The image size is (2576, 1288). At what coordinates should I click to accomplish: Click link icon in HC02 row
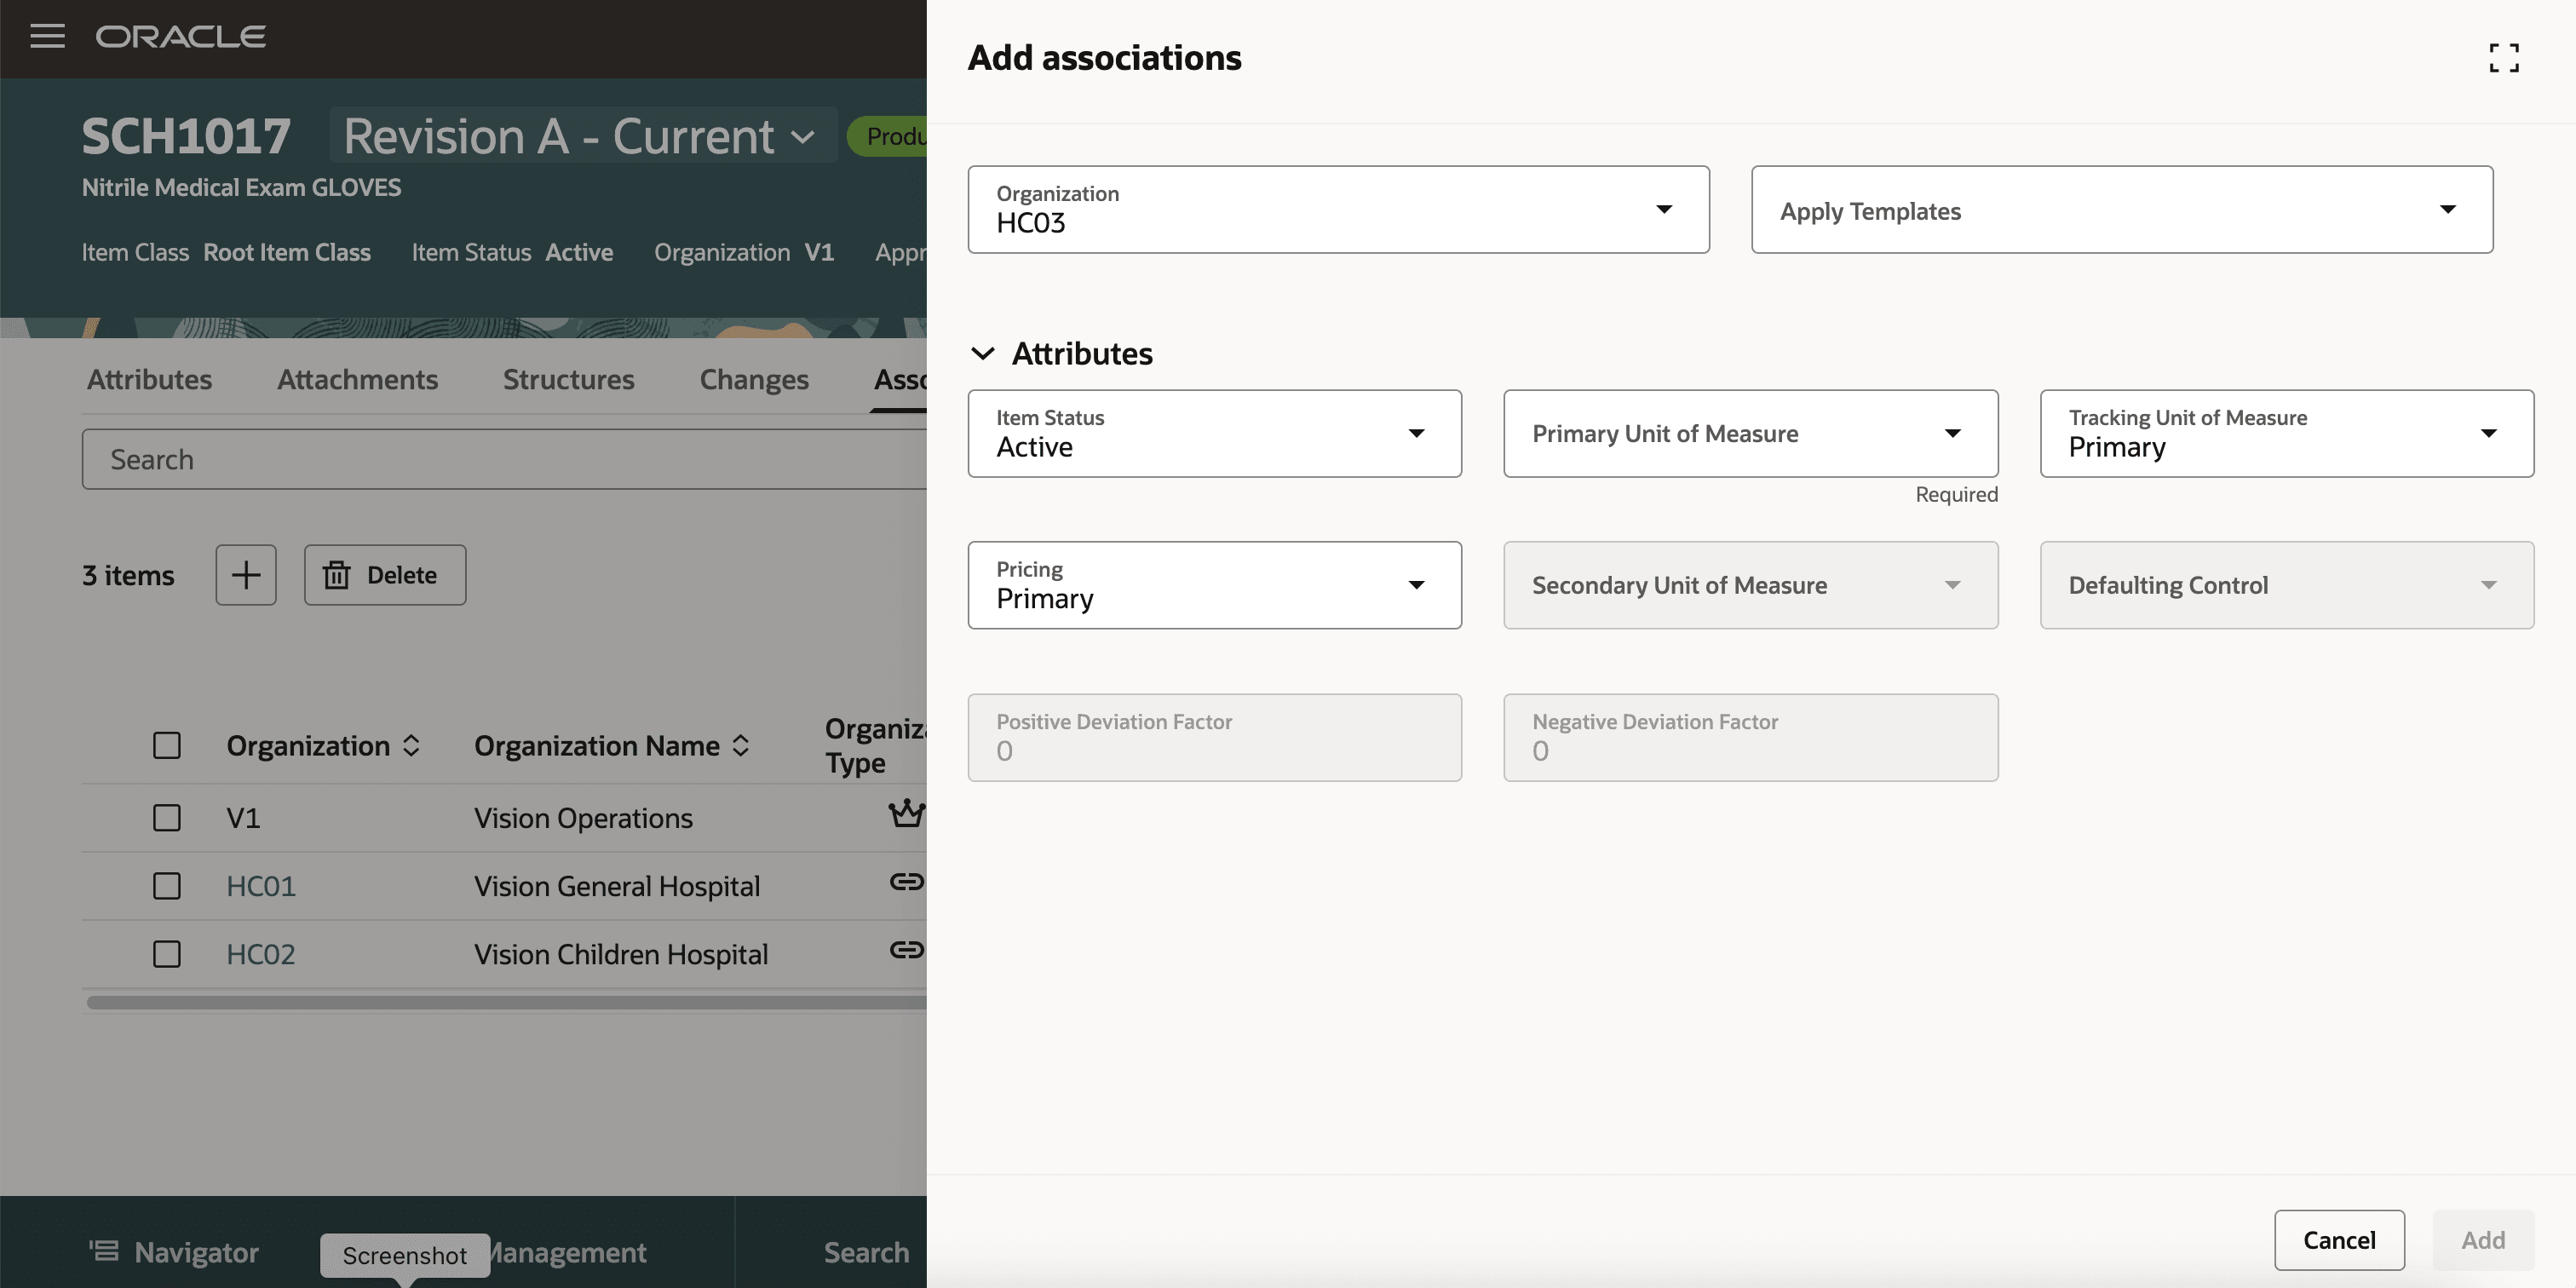(x=905, y=950)
